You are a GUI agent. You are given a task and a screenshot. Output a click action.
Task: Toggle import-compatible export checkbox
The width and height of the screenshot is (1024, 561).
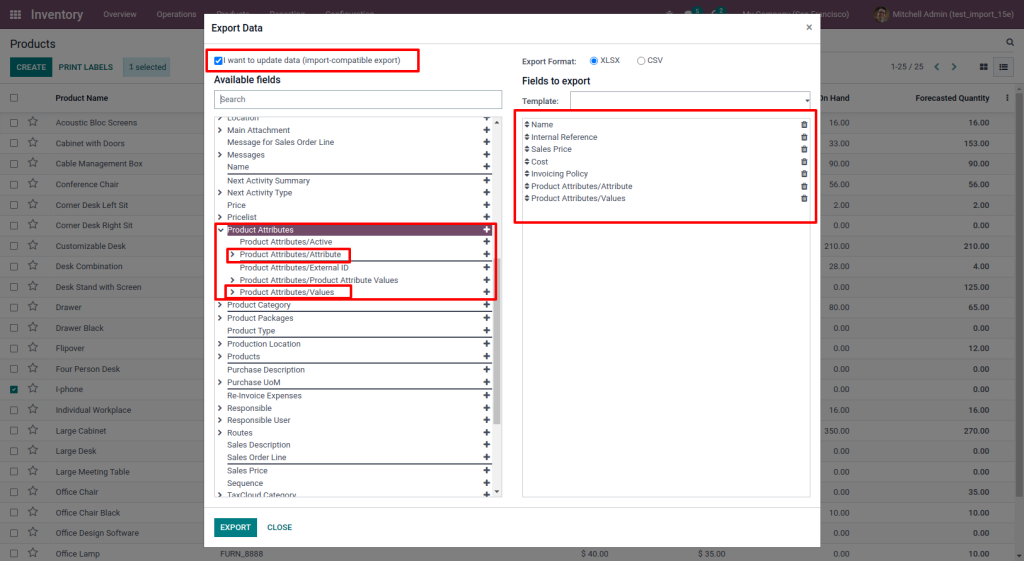click(x=218, y=61)
